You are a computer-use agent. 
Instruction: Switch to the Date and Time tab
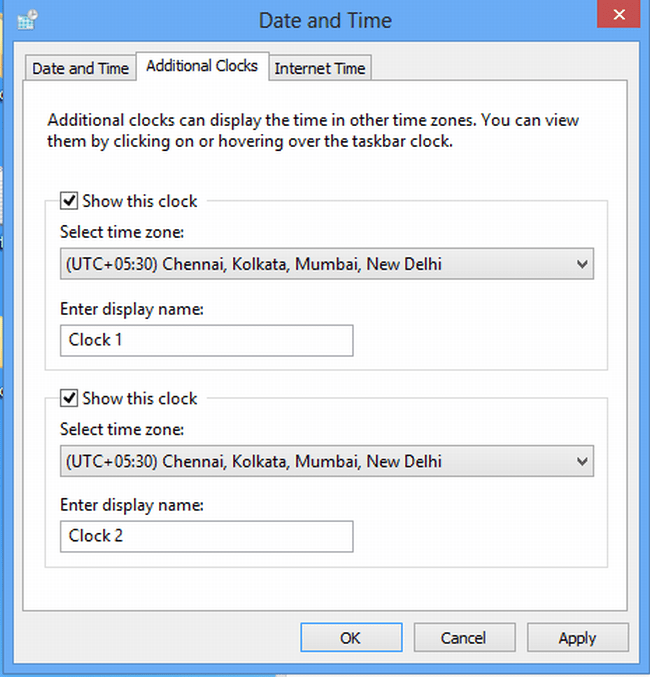tap(80, 68)
